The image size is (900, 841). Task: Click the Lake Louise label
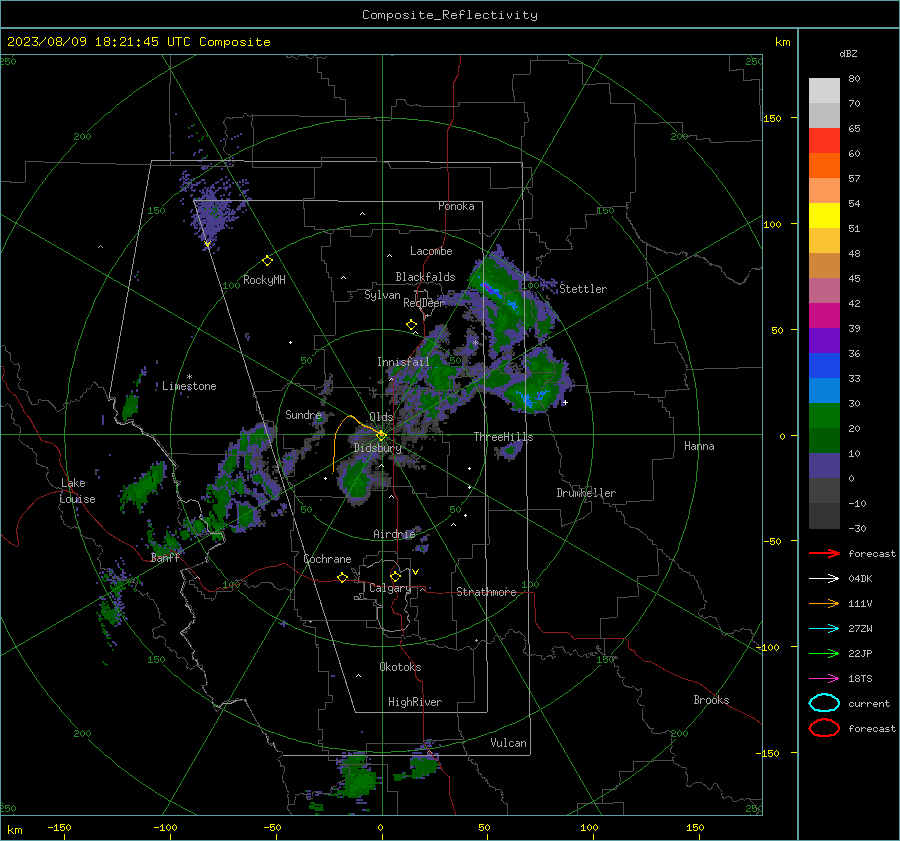pos(77,491)
